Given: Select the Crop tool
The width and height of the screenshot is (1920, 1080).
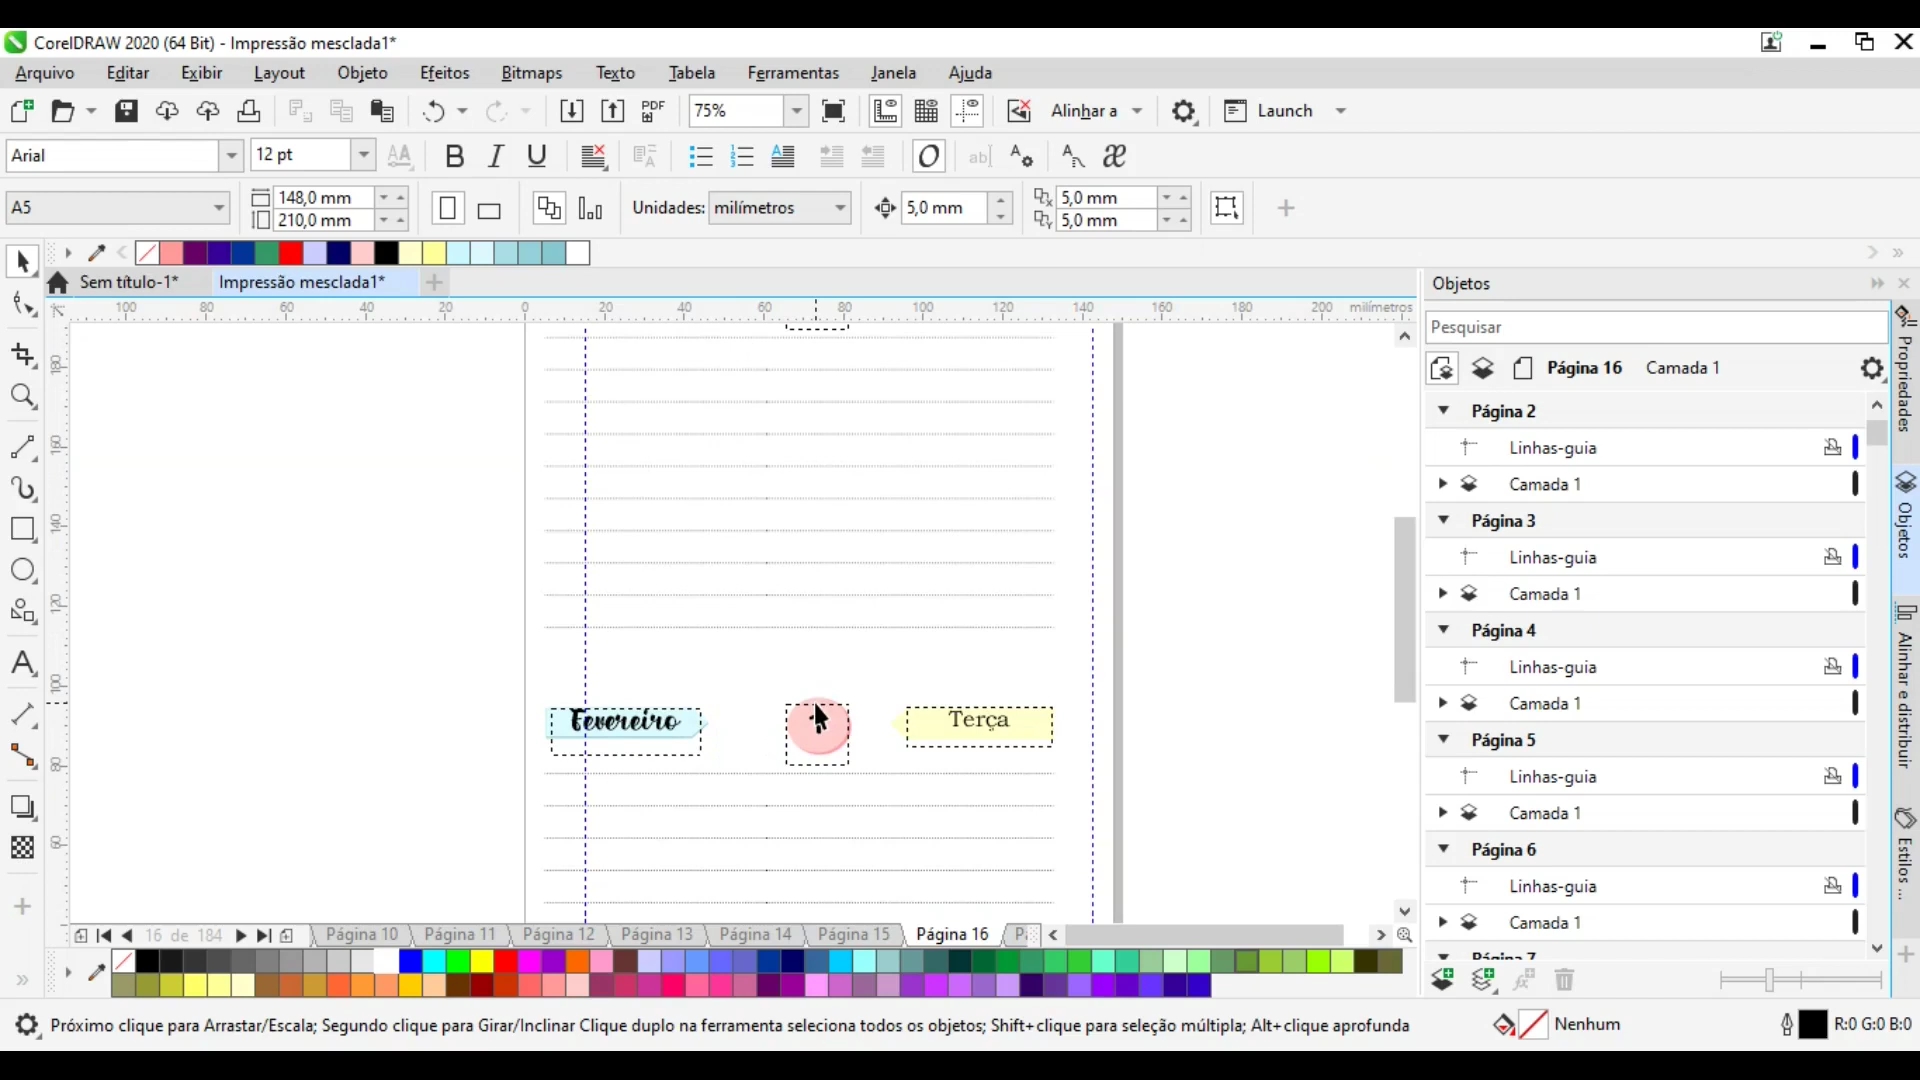Looking at the screenshot, I should [23, 356].
